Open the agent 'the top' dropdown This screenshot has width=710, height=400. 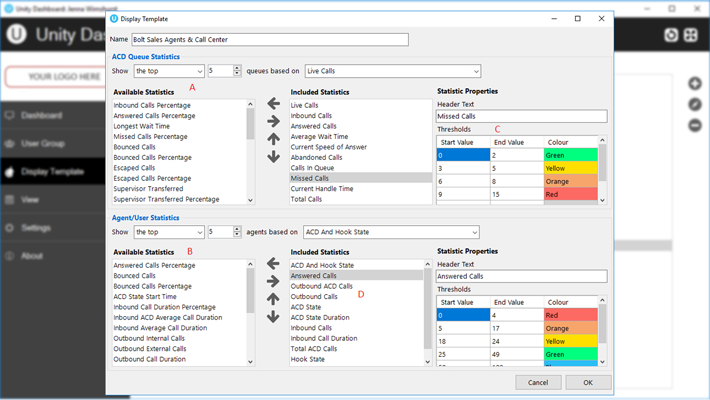pos(169,232)
